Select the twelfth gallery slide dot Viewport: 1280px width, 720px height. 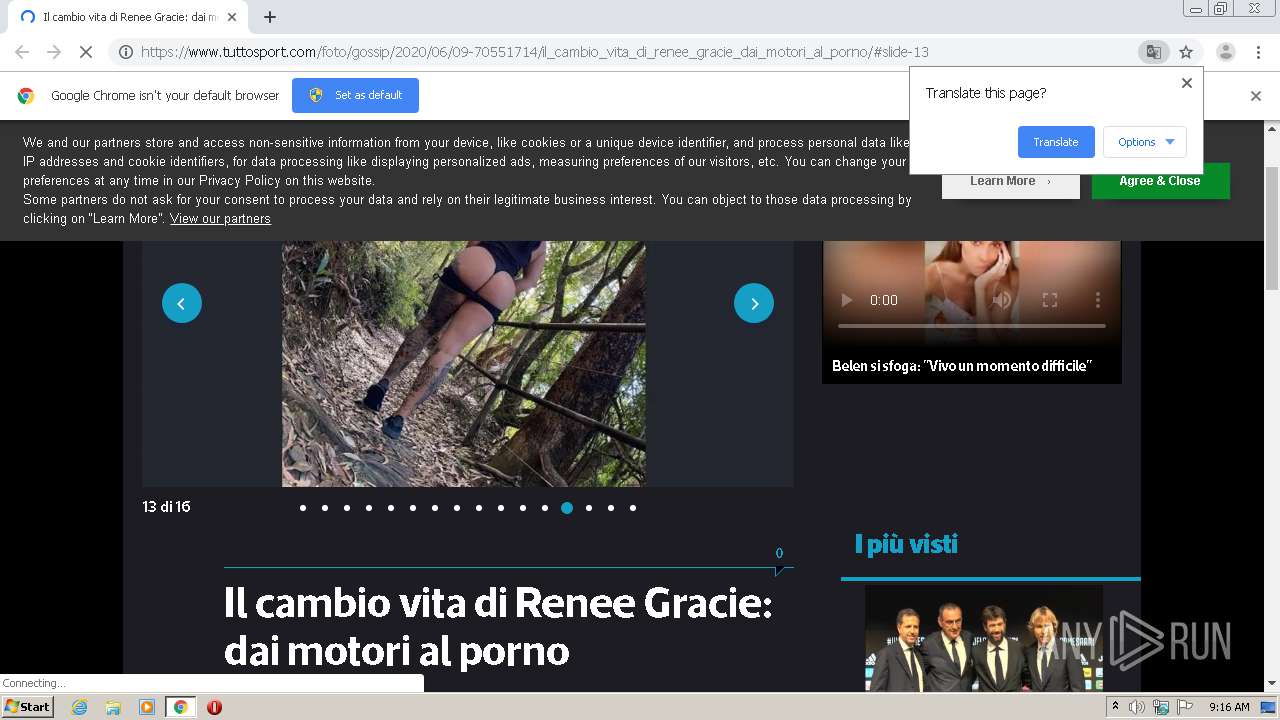pyautogui.click(x=545, y=508)
